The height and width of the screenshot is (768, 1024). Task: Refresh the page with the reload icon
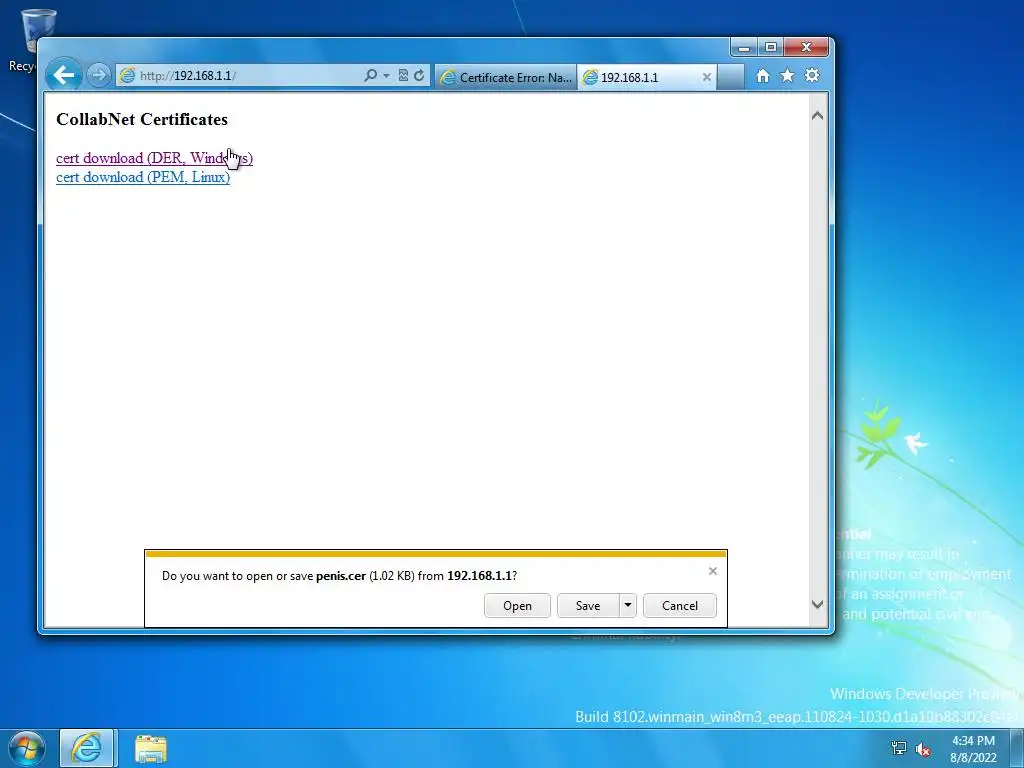(x=419, y=76)
